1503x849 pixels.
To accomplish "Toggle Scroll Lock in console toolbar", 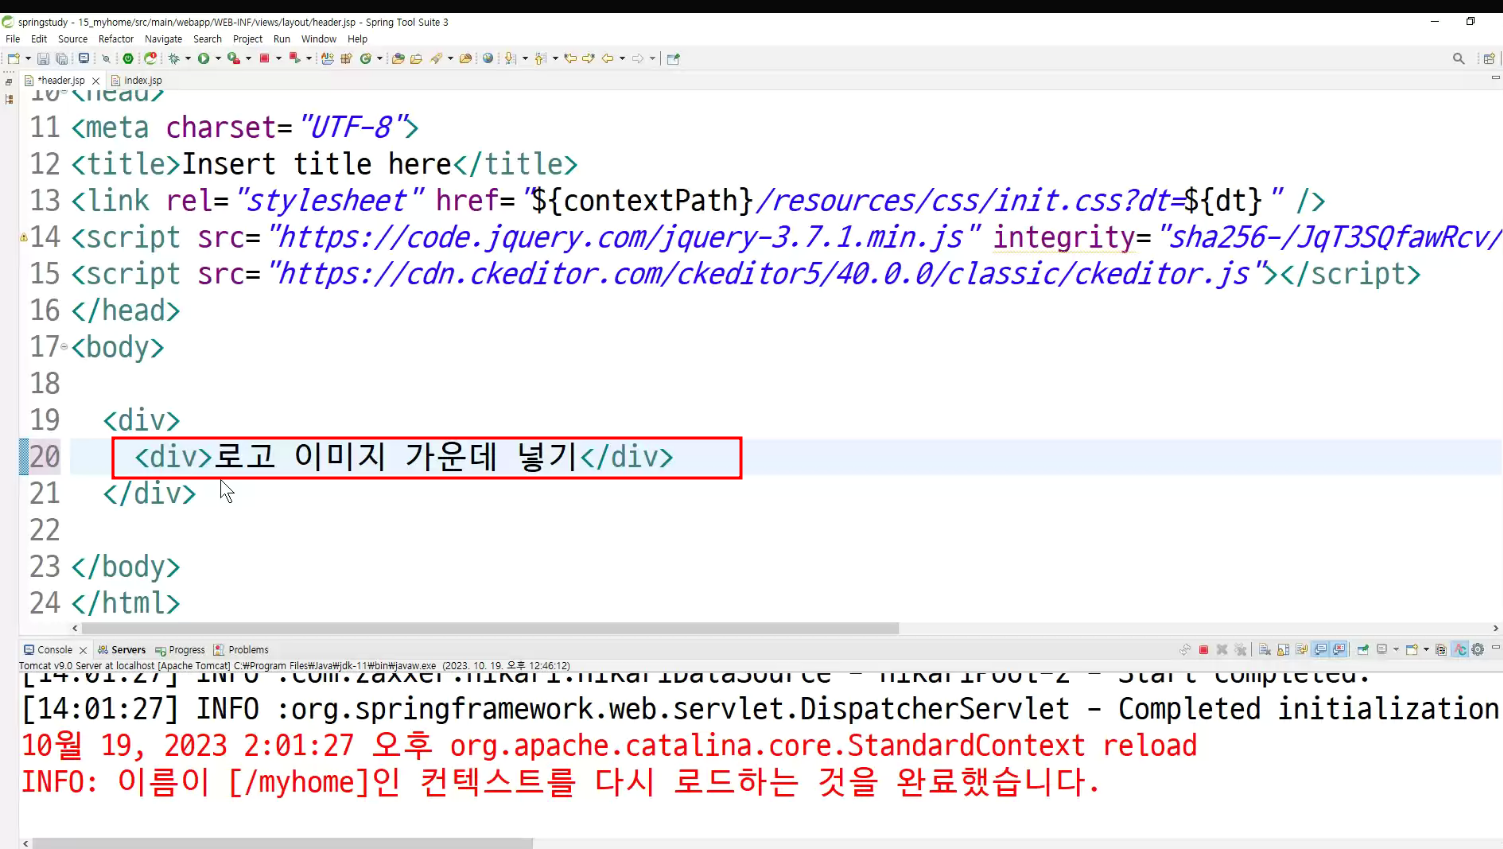I will pos(1283,650).
